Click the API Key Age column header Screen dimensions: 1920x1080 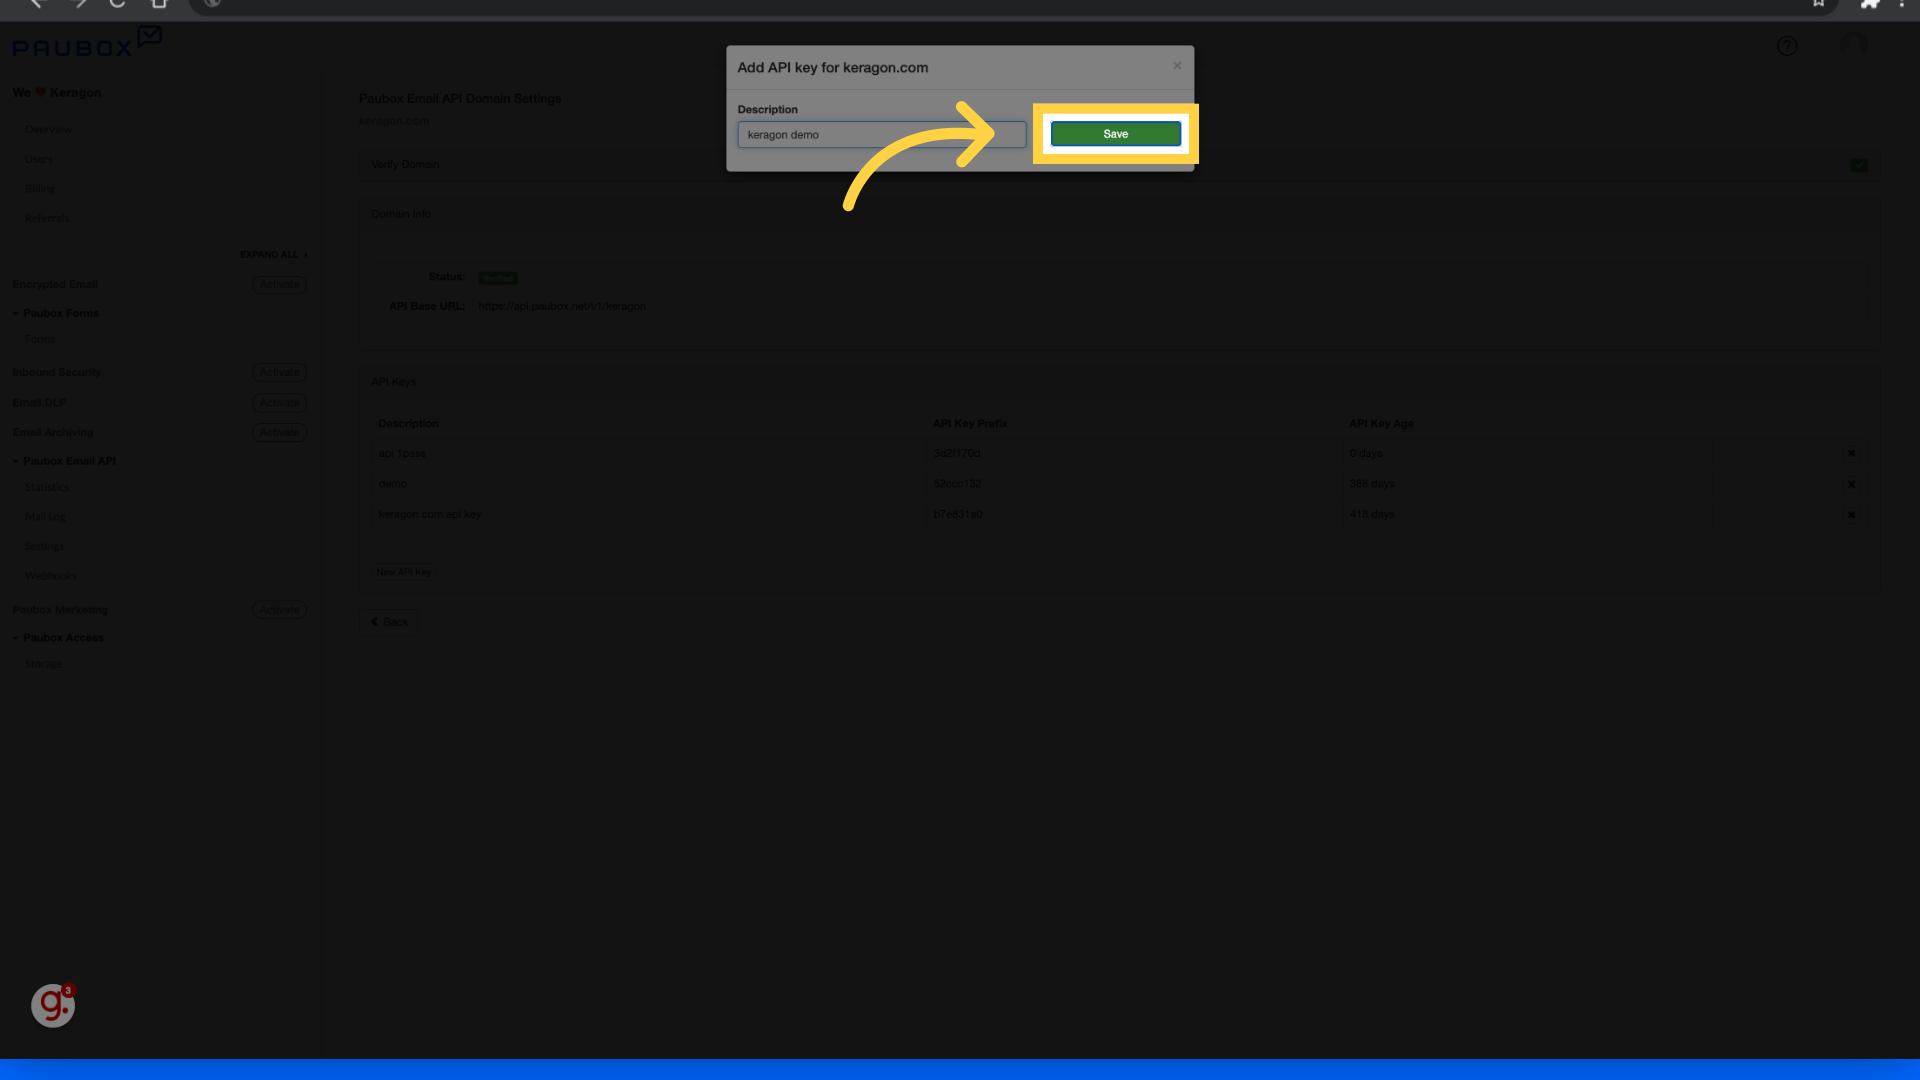[x=1381, y=424]
